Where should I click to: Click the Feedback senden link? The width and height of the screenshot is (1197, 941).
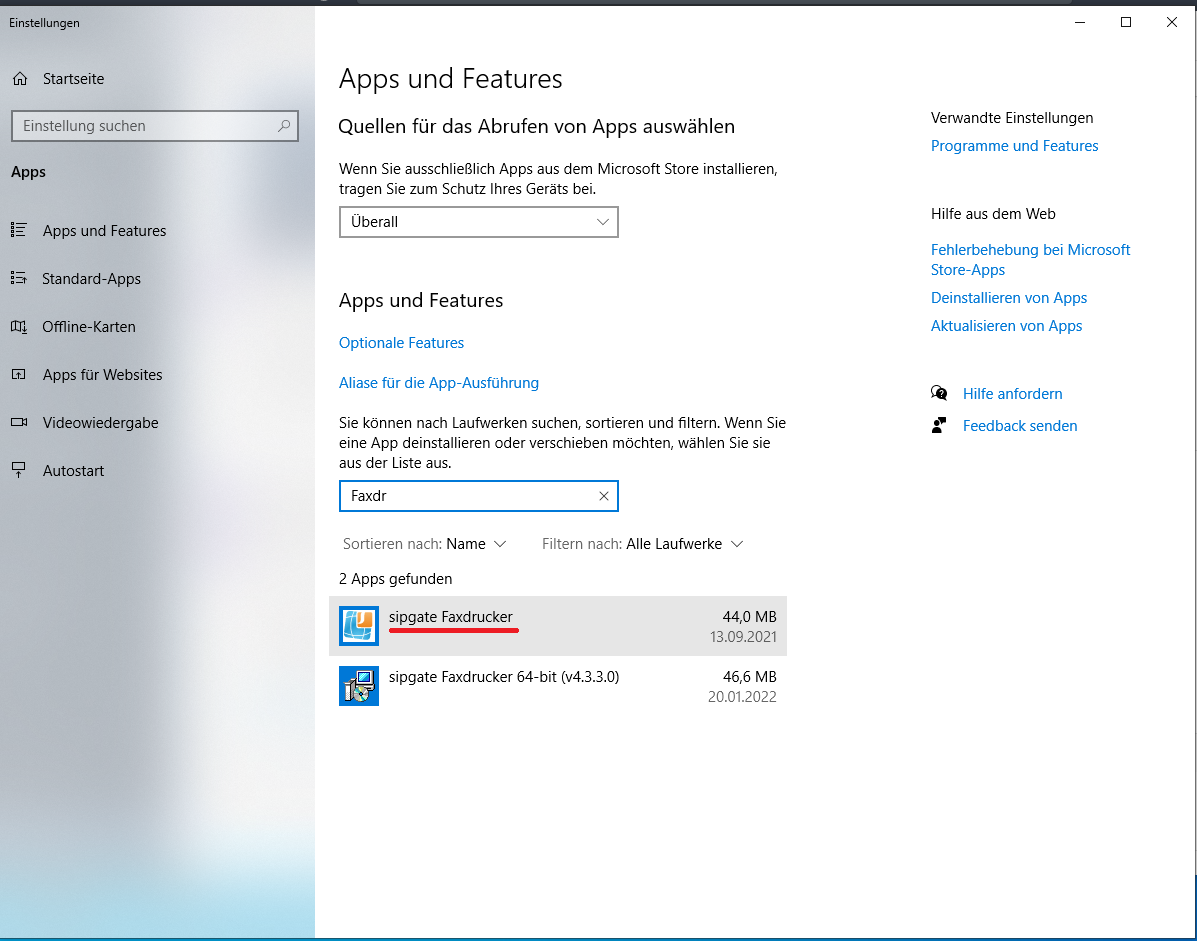pyautogui.click(x=1019, y=426)
